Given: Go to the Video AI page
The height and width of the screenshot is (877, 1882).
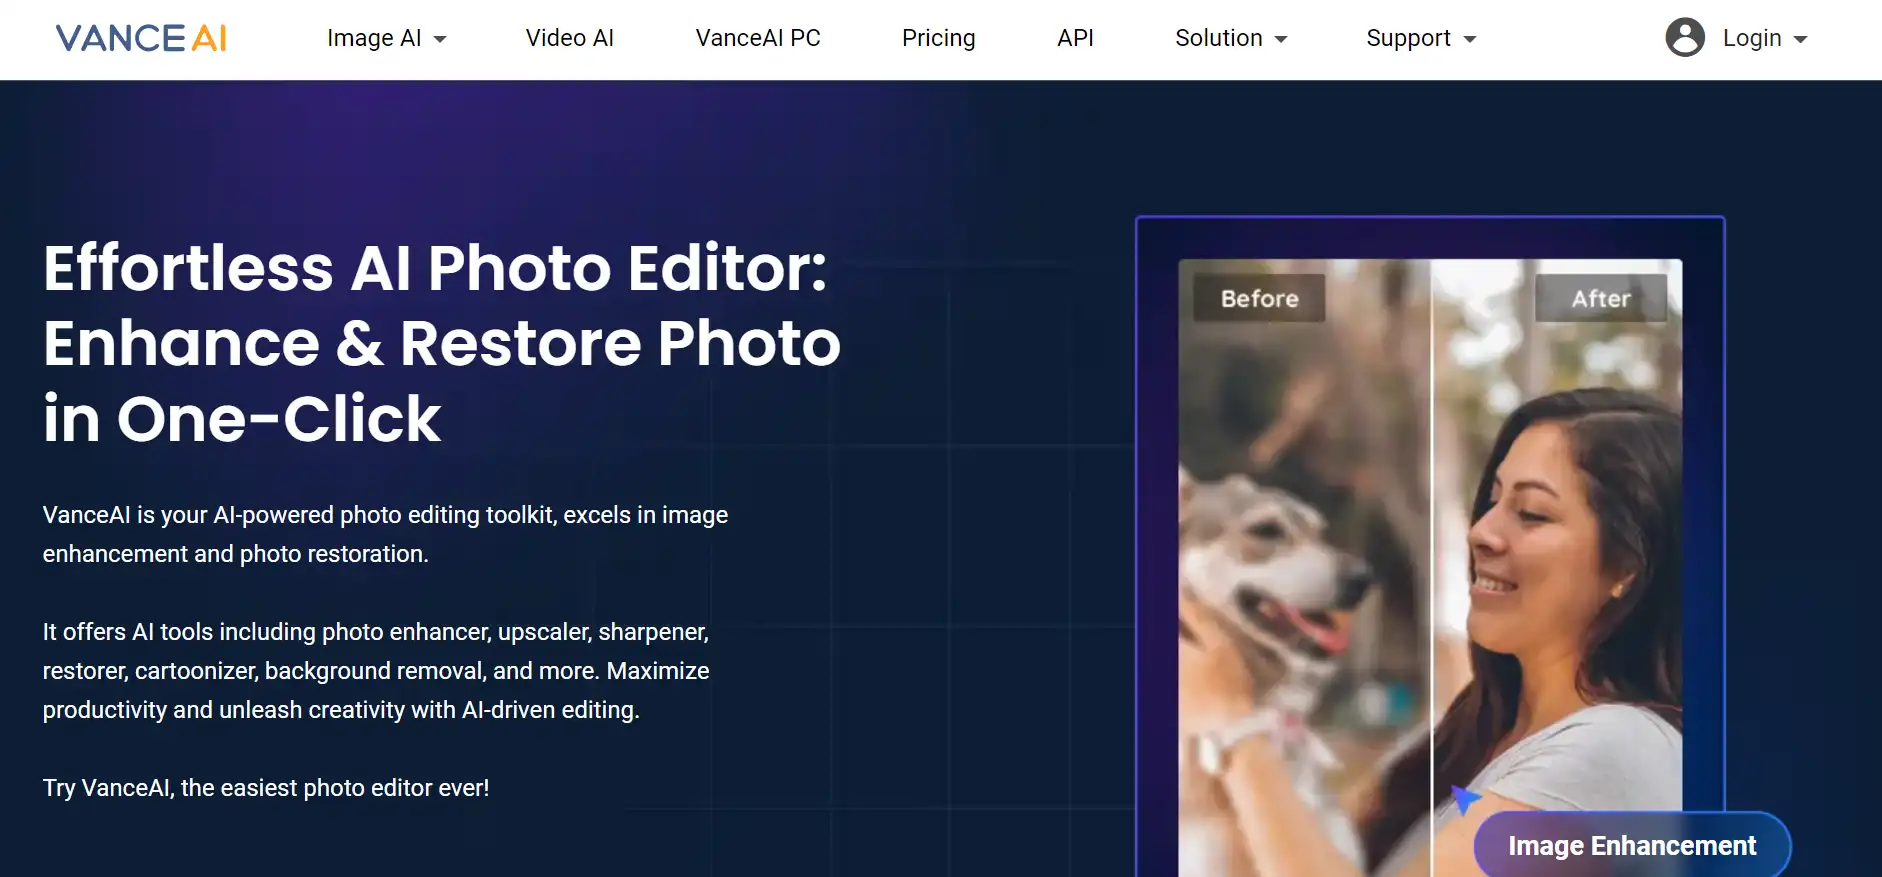Looking at the screenshot, I should click(569, 38).
